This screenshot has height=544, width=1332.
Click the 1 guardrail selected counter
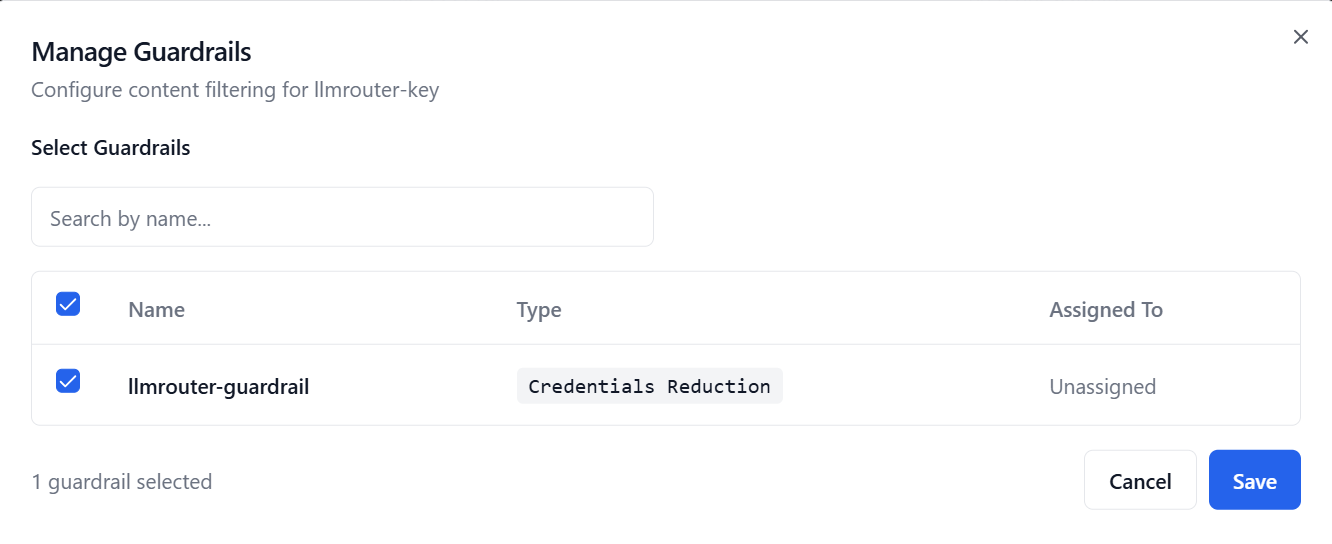coord(122,482)
